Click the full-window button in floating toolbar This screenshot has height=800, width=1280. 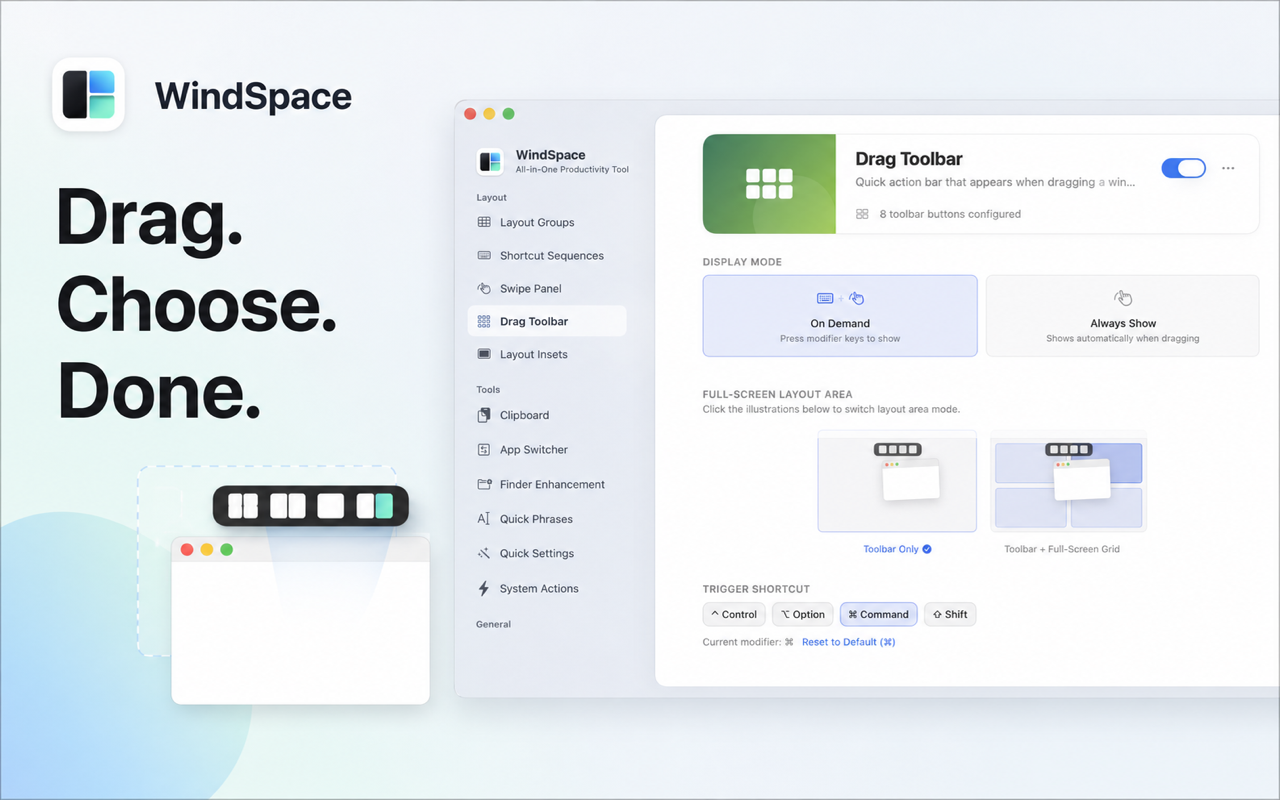click(x=330, y=506)
